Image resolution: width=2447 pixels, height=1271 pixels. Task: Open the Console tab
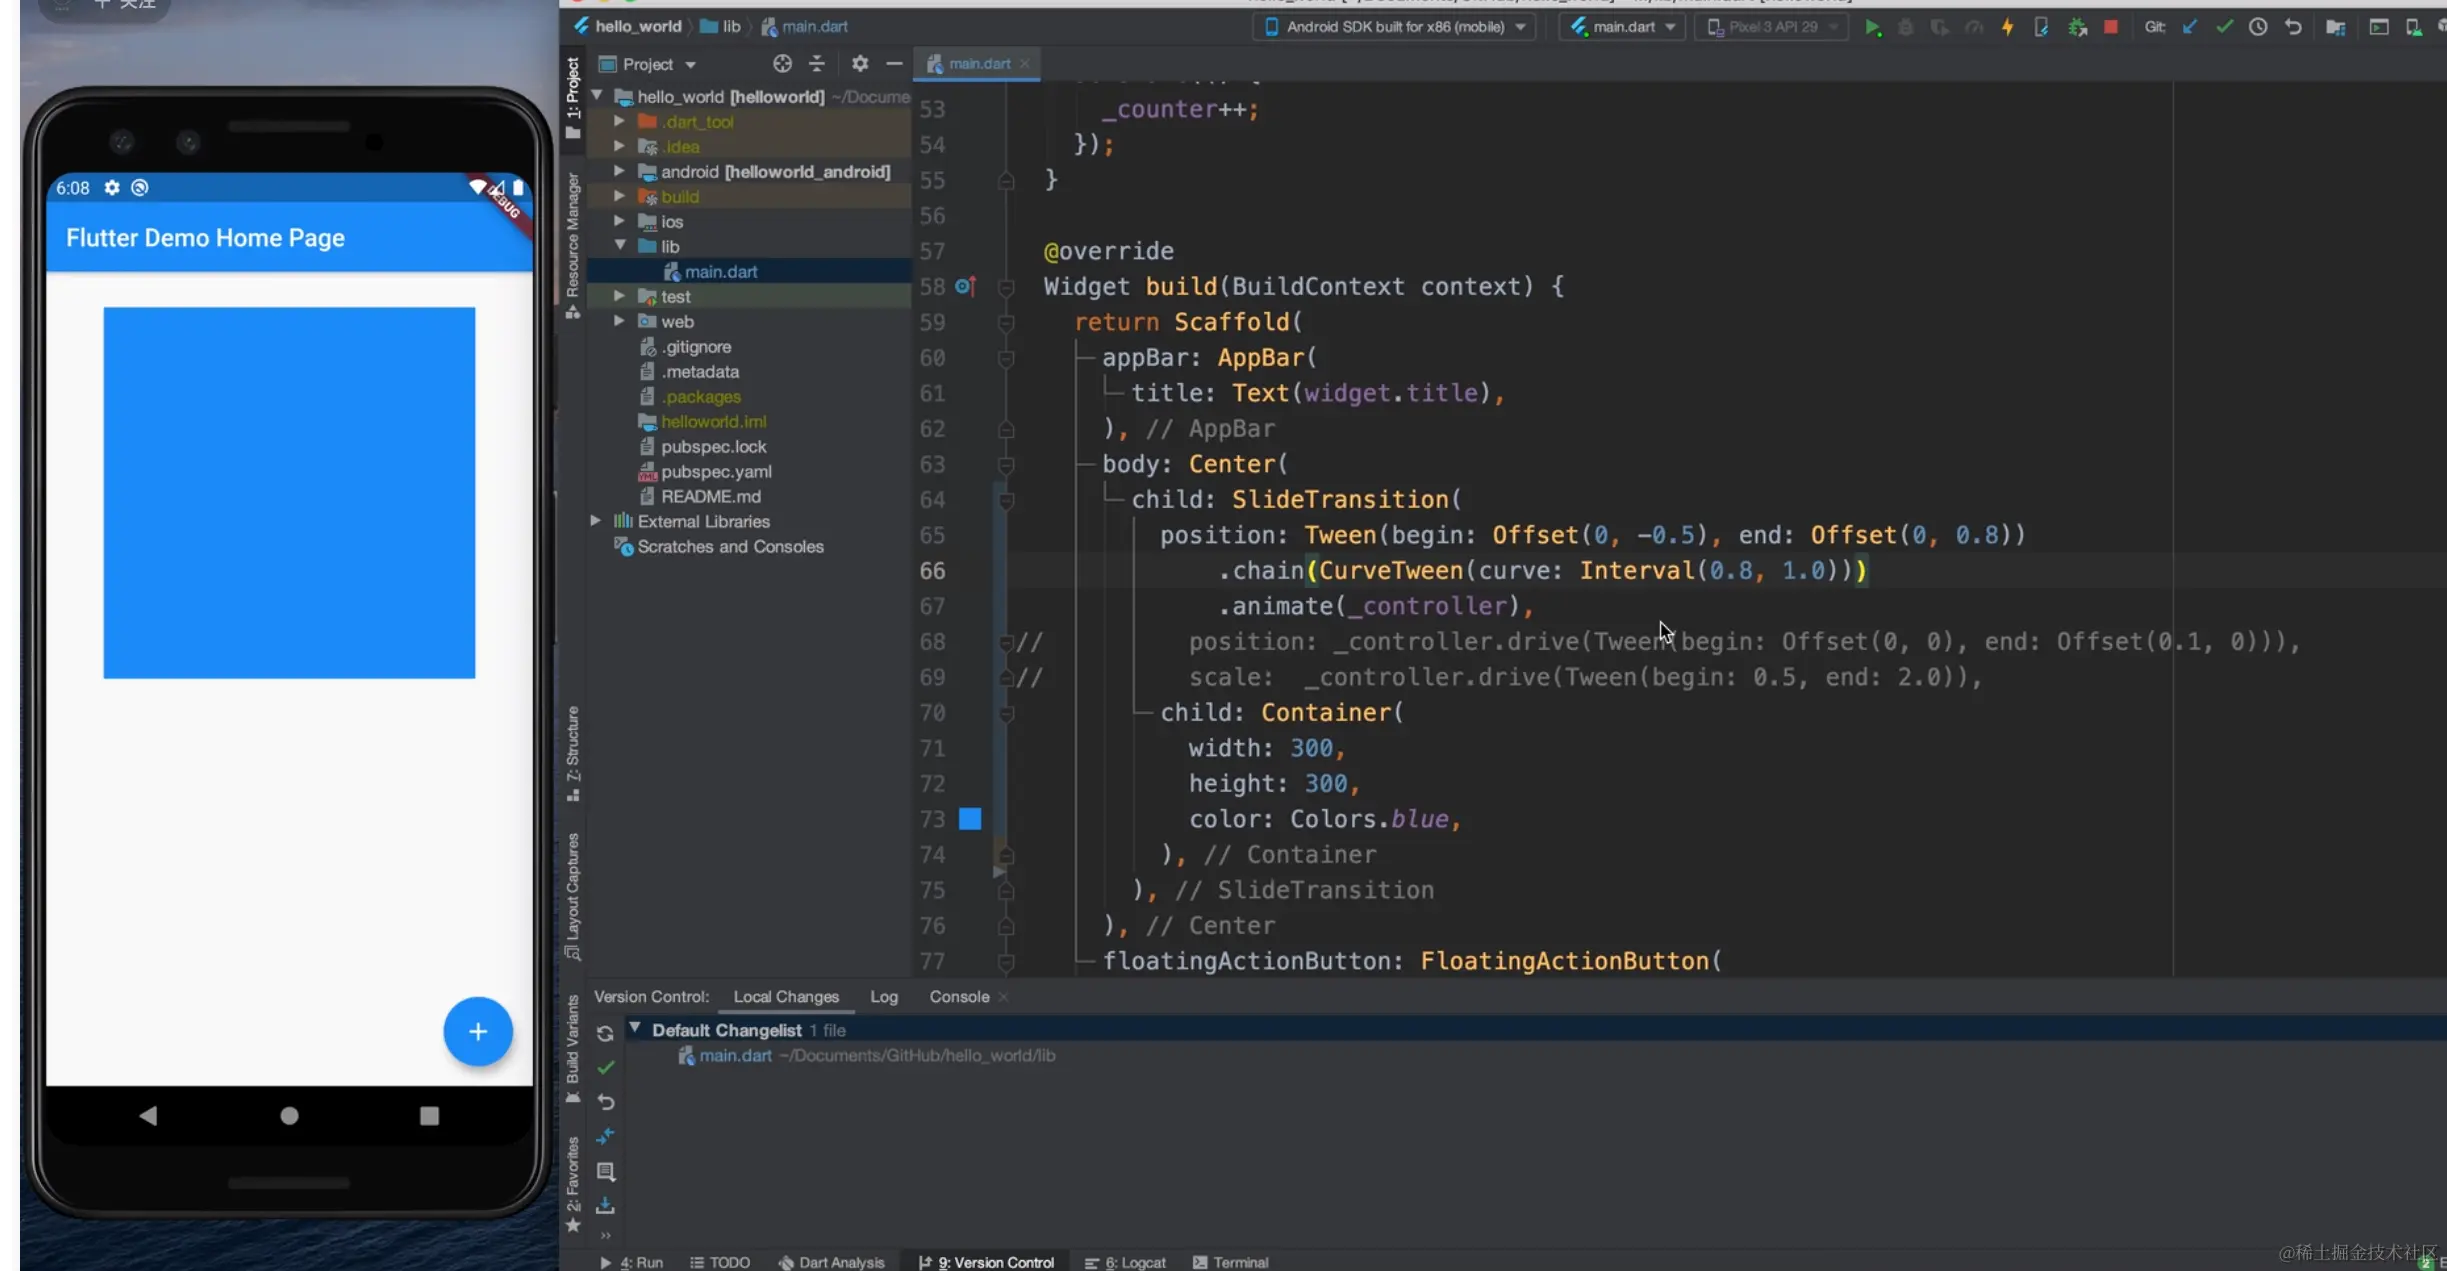coord(959,997)
